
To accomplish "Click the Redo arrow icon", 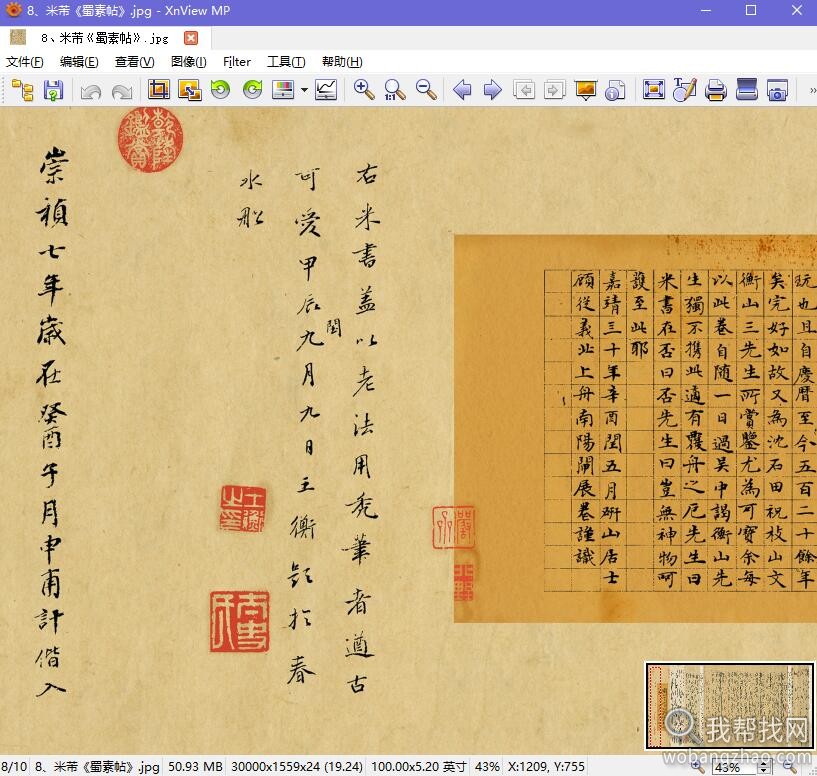I will (x=122, y=91).
